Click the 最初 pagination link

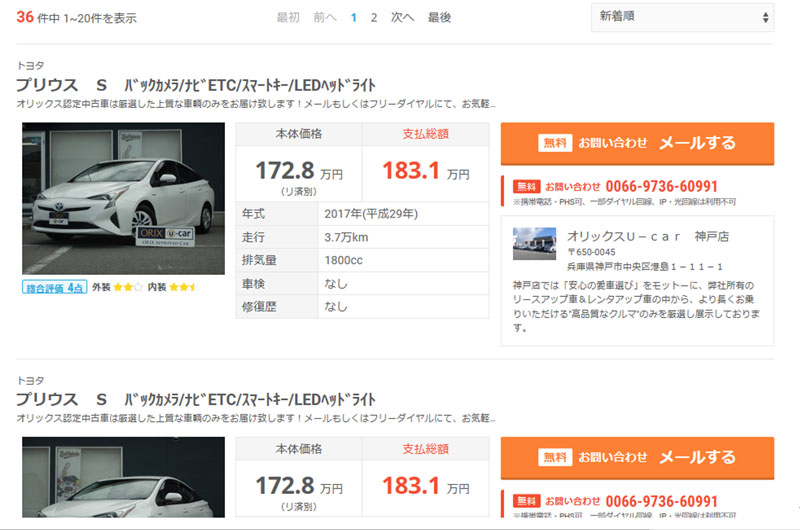tap(288, 18)
